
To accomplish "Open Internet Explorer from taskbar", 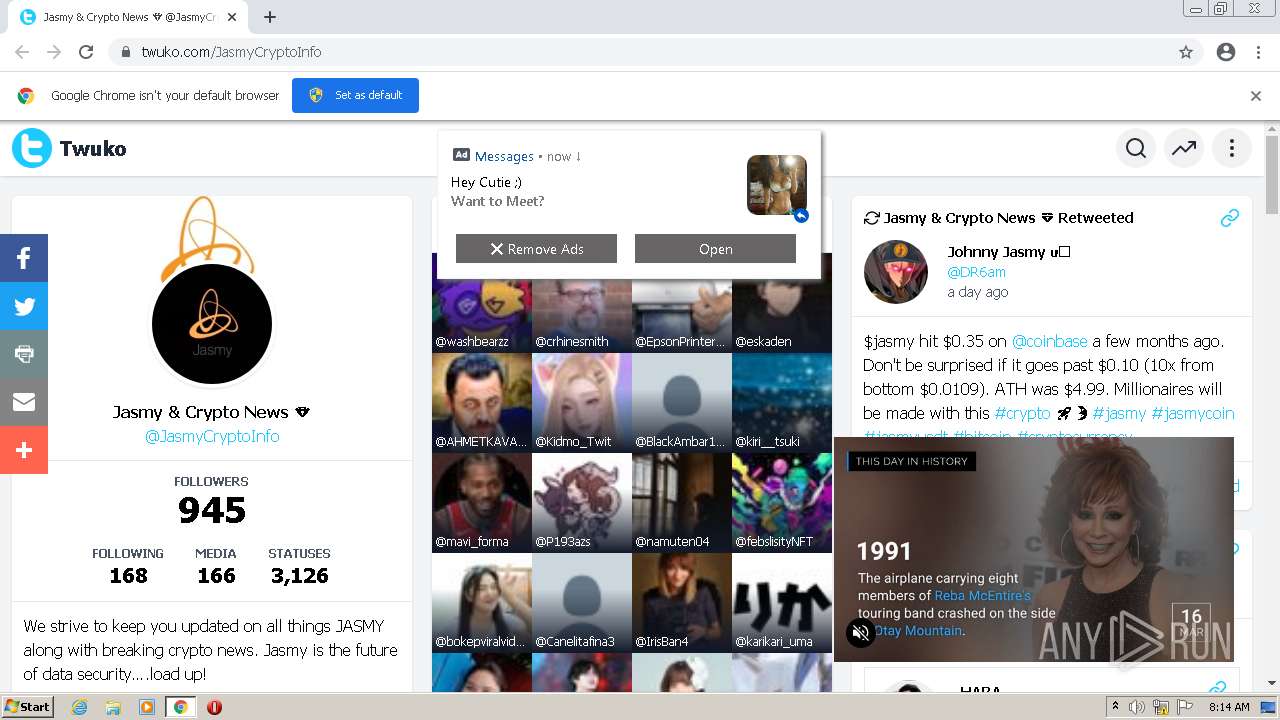I will 80,707.
